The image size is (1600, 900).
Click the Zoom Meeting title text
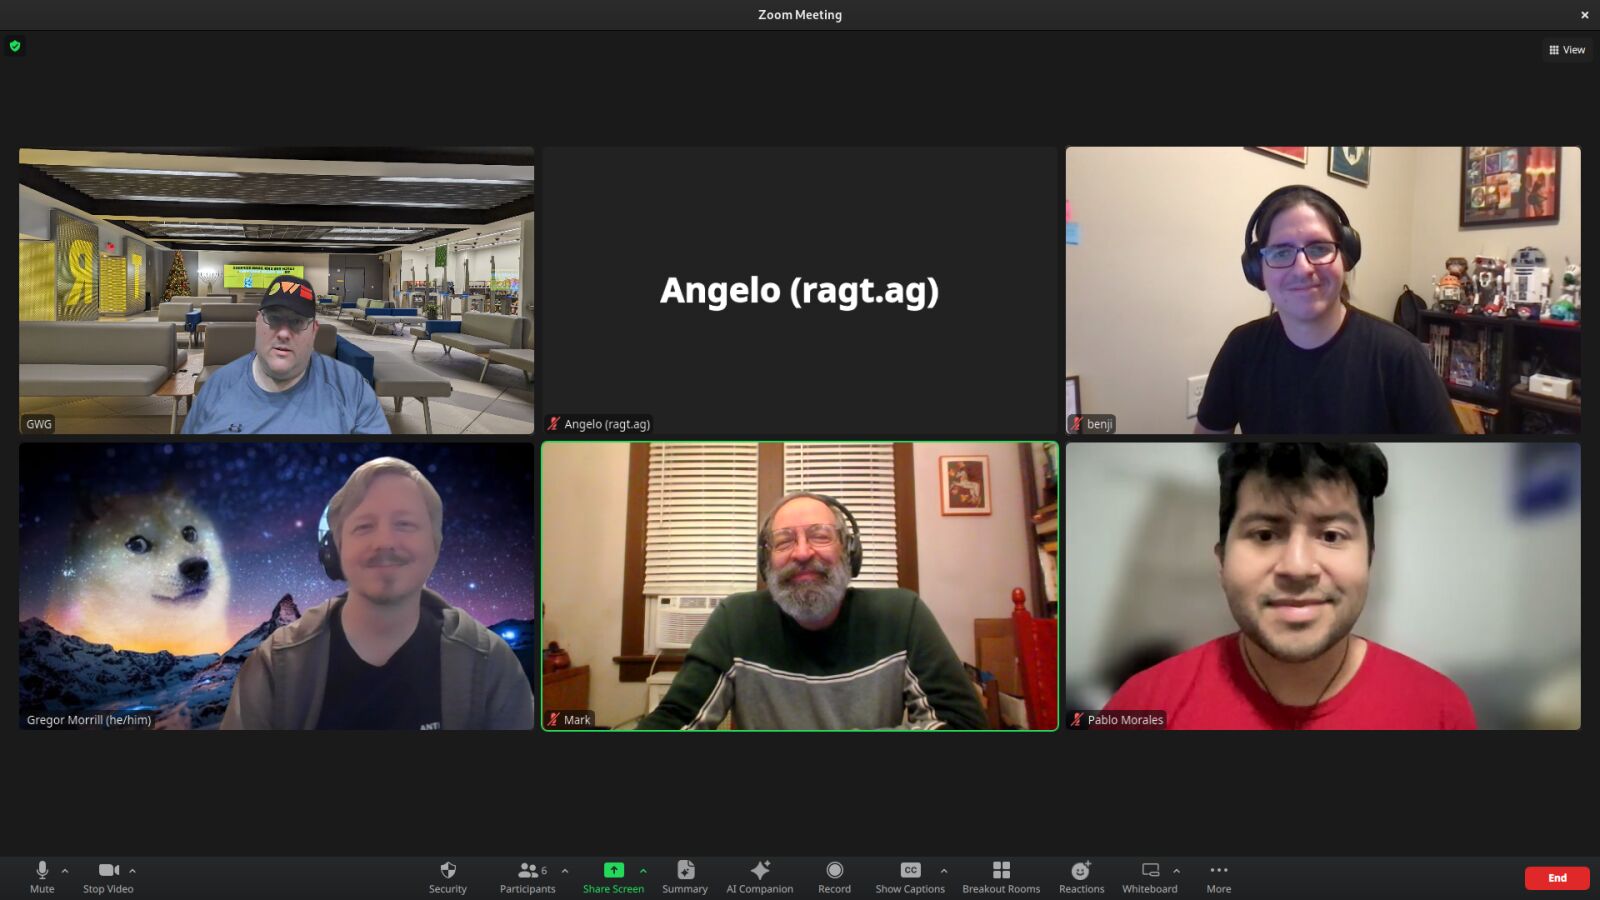[800, 15]
